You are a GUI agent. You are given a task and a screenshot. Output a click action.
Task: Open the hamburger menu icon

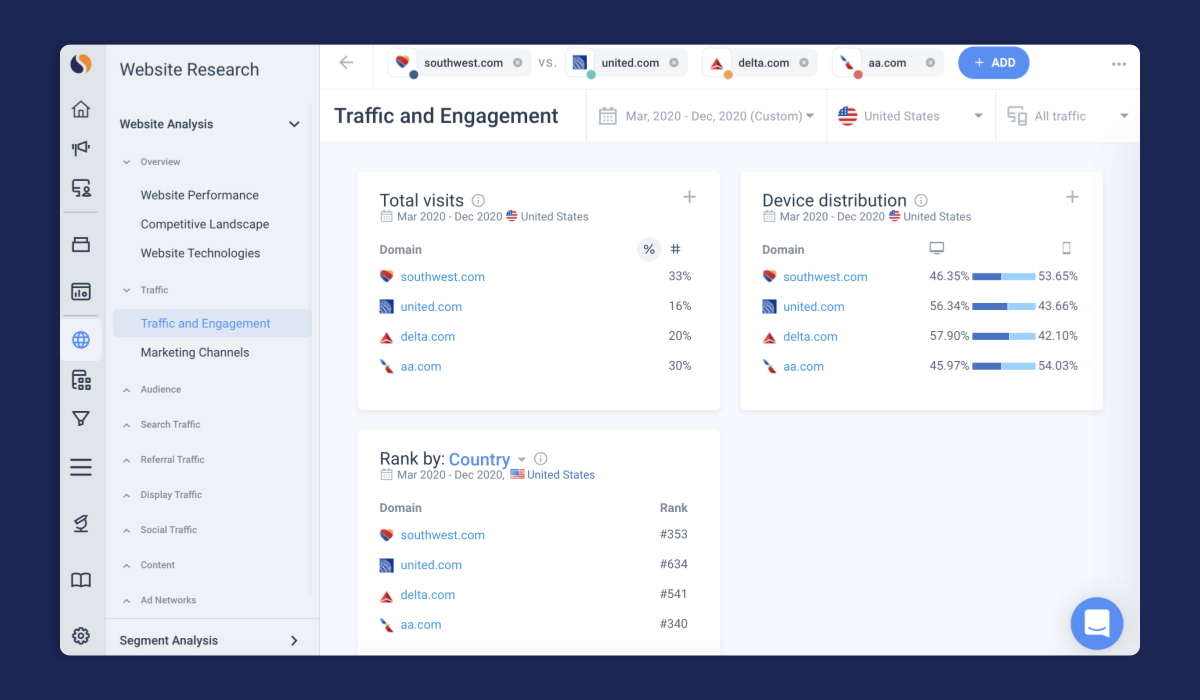pos(81,467)
